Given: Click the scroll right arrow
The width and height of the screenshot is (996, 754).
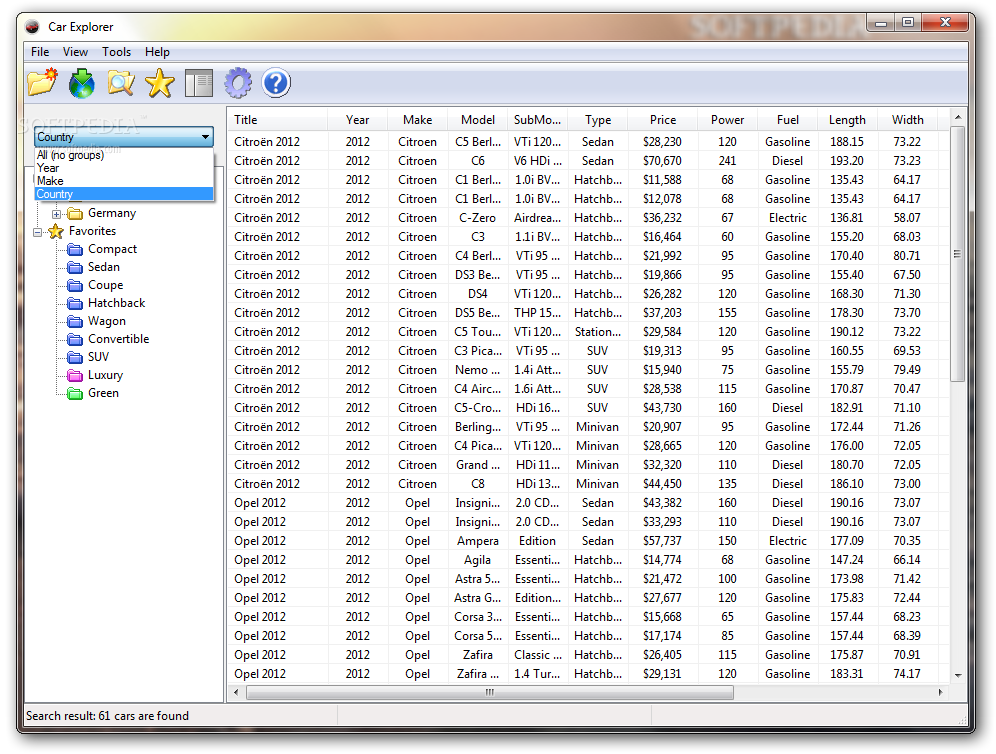Looking at the screenshot, I should 940,692.
